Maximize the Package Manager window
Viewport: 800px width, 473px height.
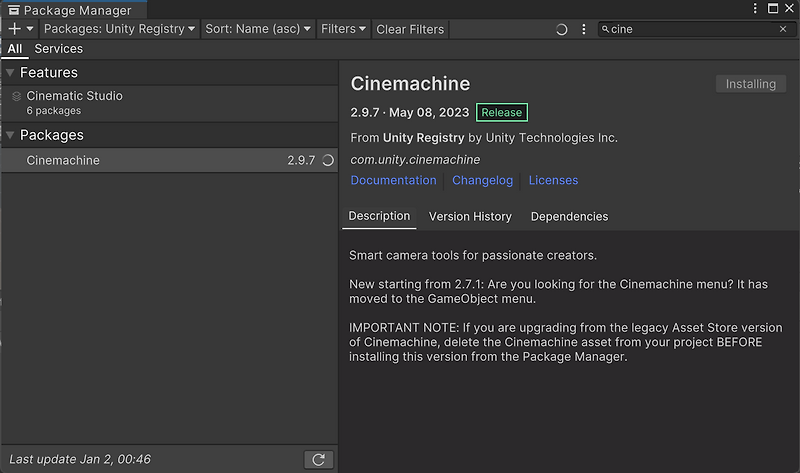[x=773, y=9]
